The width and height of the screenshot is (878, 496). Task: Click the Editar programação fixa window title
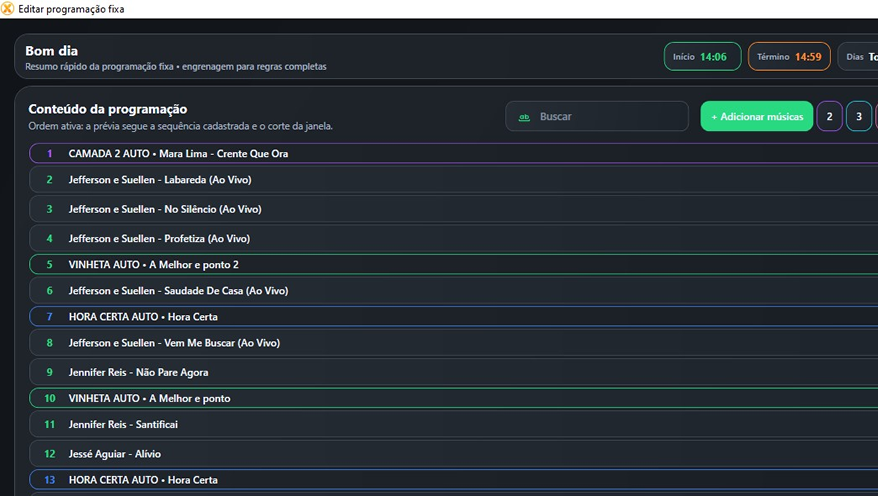[x=71, y=9]
